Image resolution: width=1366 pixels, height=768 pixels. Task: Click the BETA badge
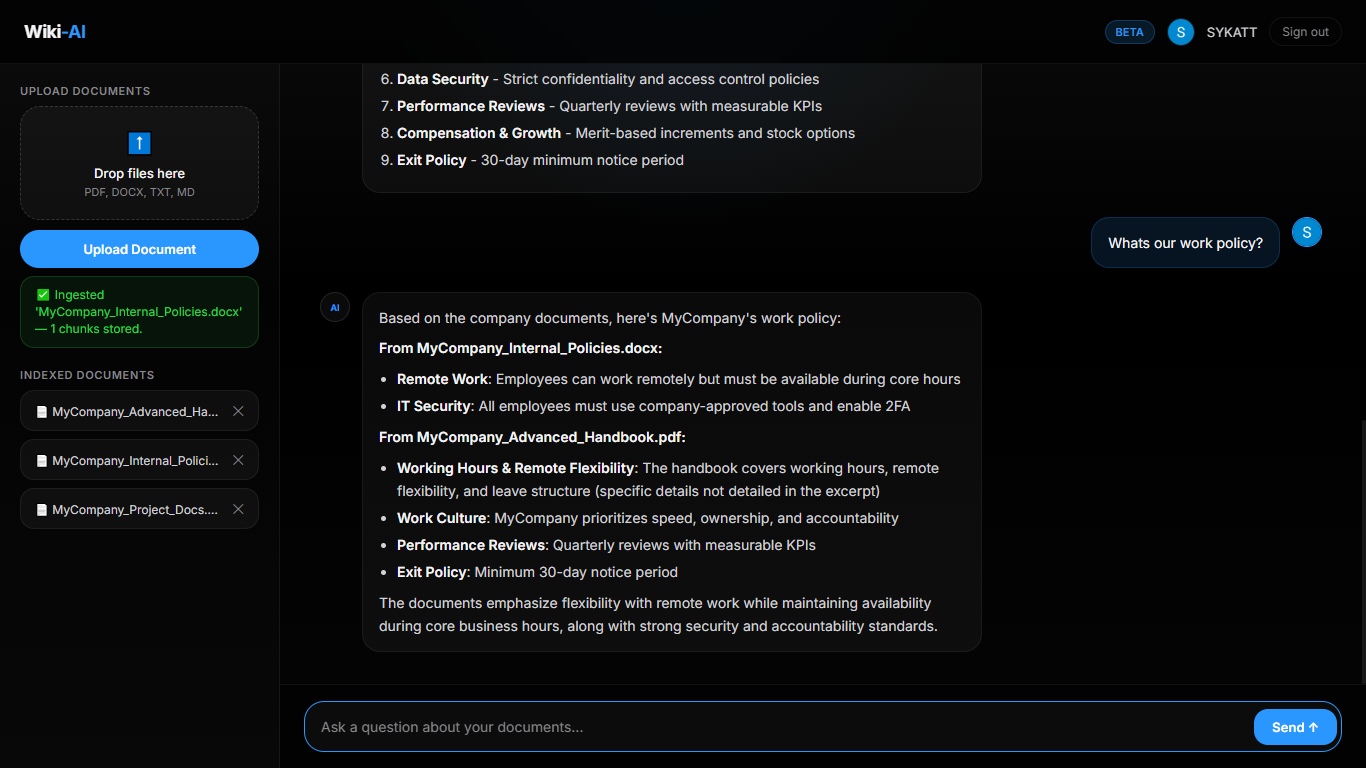coord(1129,31)
